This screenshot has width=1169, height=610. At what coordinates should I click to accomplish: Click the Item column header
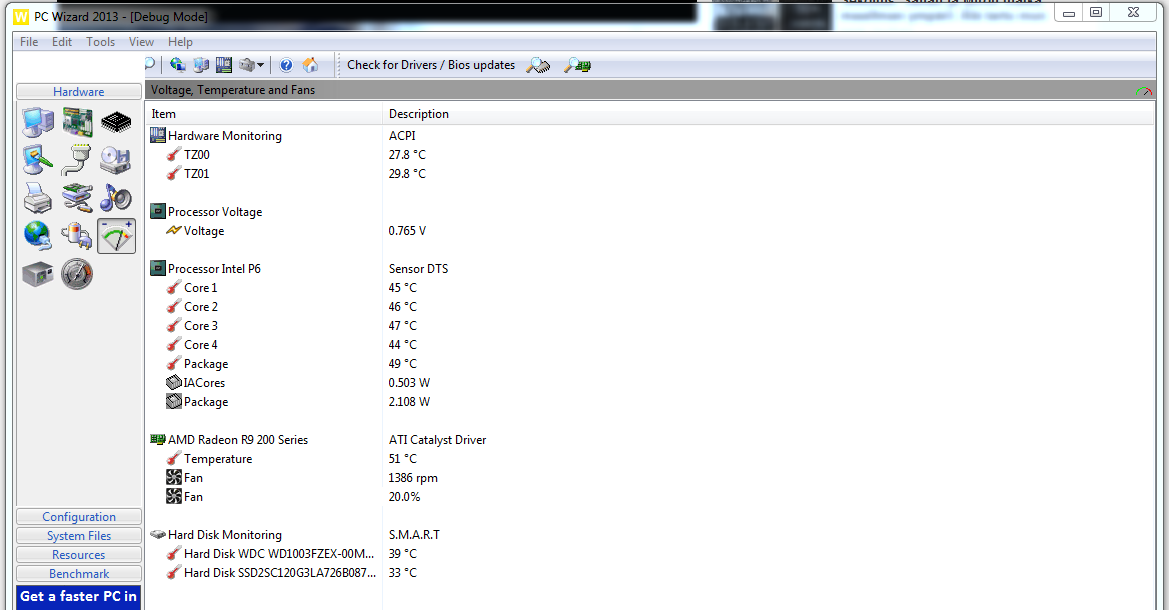[x=263, y=113]
